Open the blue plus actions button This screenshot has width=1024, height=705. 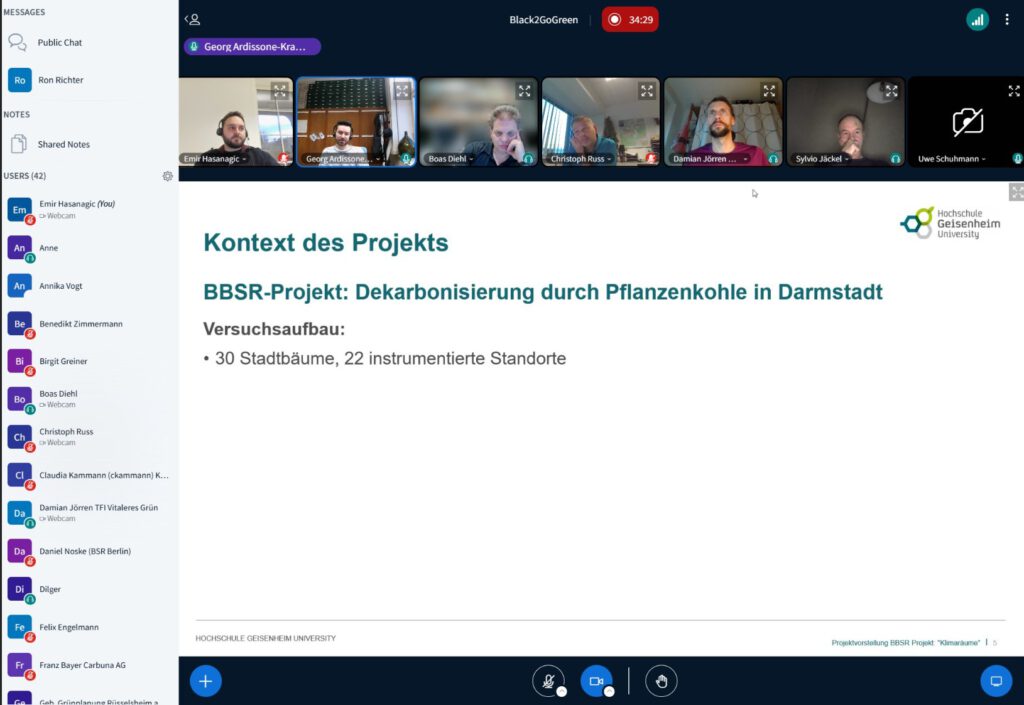pos(205,681)
